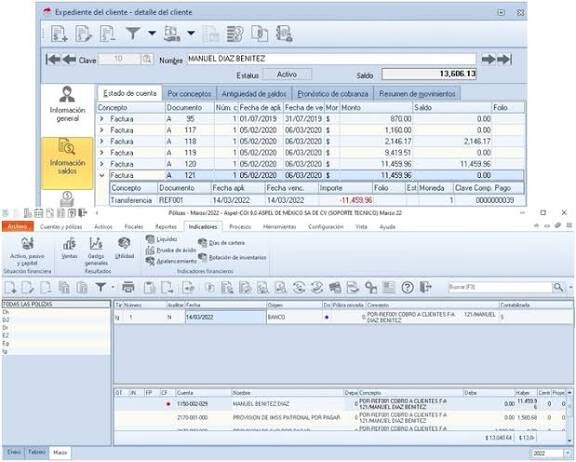Click the Utilidad indicator icon
This screenshot has width=576, height=462.
(x=124, y=248)
